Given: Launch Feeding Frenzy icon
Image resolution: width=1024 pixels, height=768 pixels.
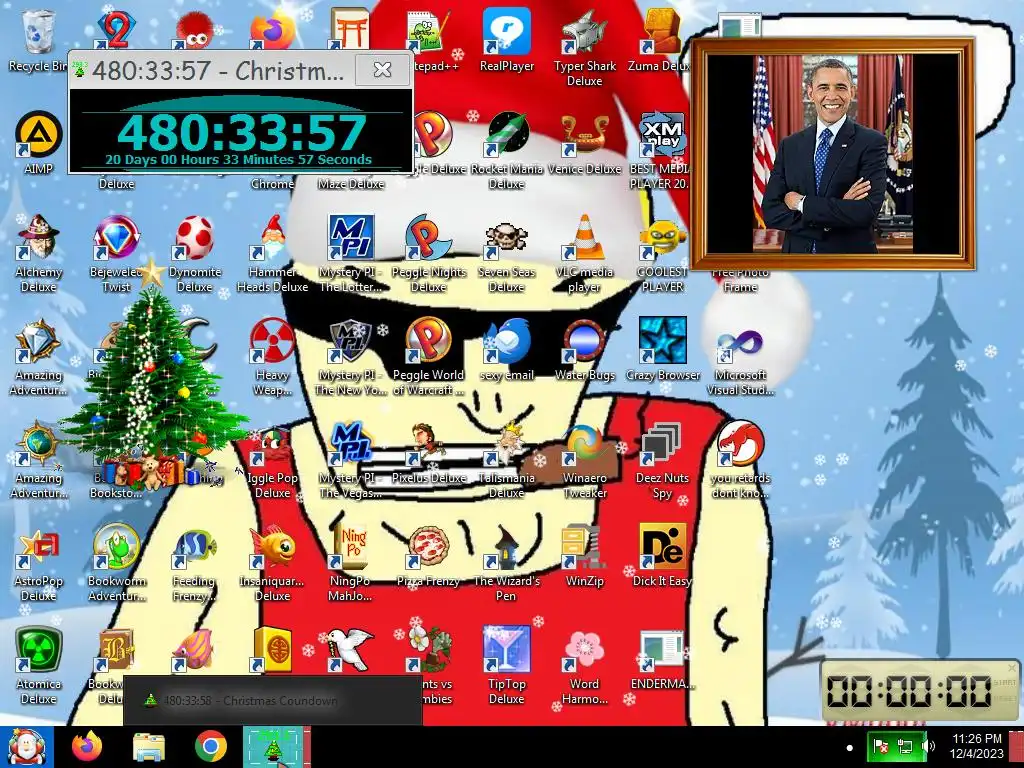Looking at the screenshot, I should (195, 564).
